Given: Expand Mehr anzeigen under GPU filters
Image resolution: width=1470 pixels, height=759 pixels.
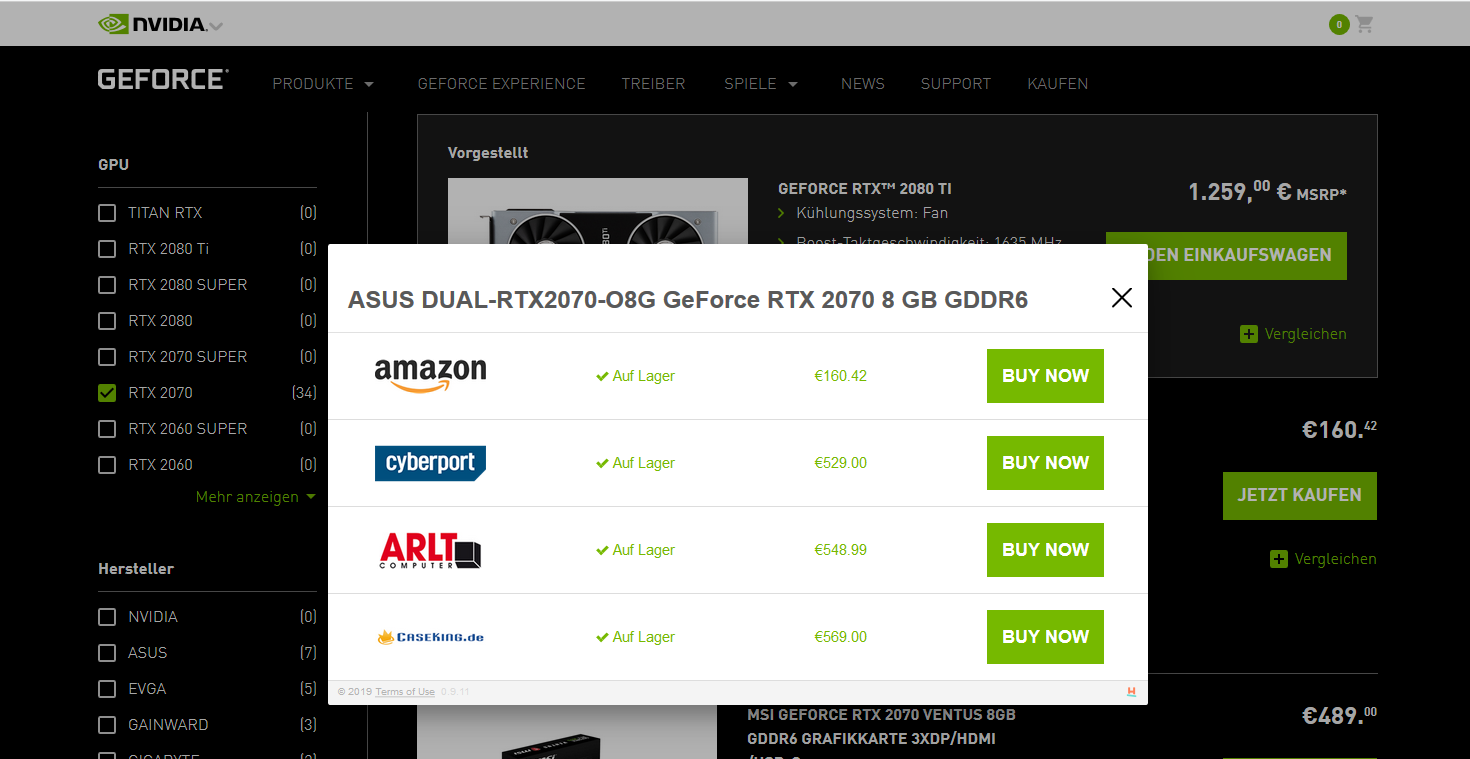Looking at the screenshot, I should tap(256, 497).
